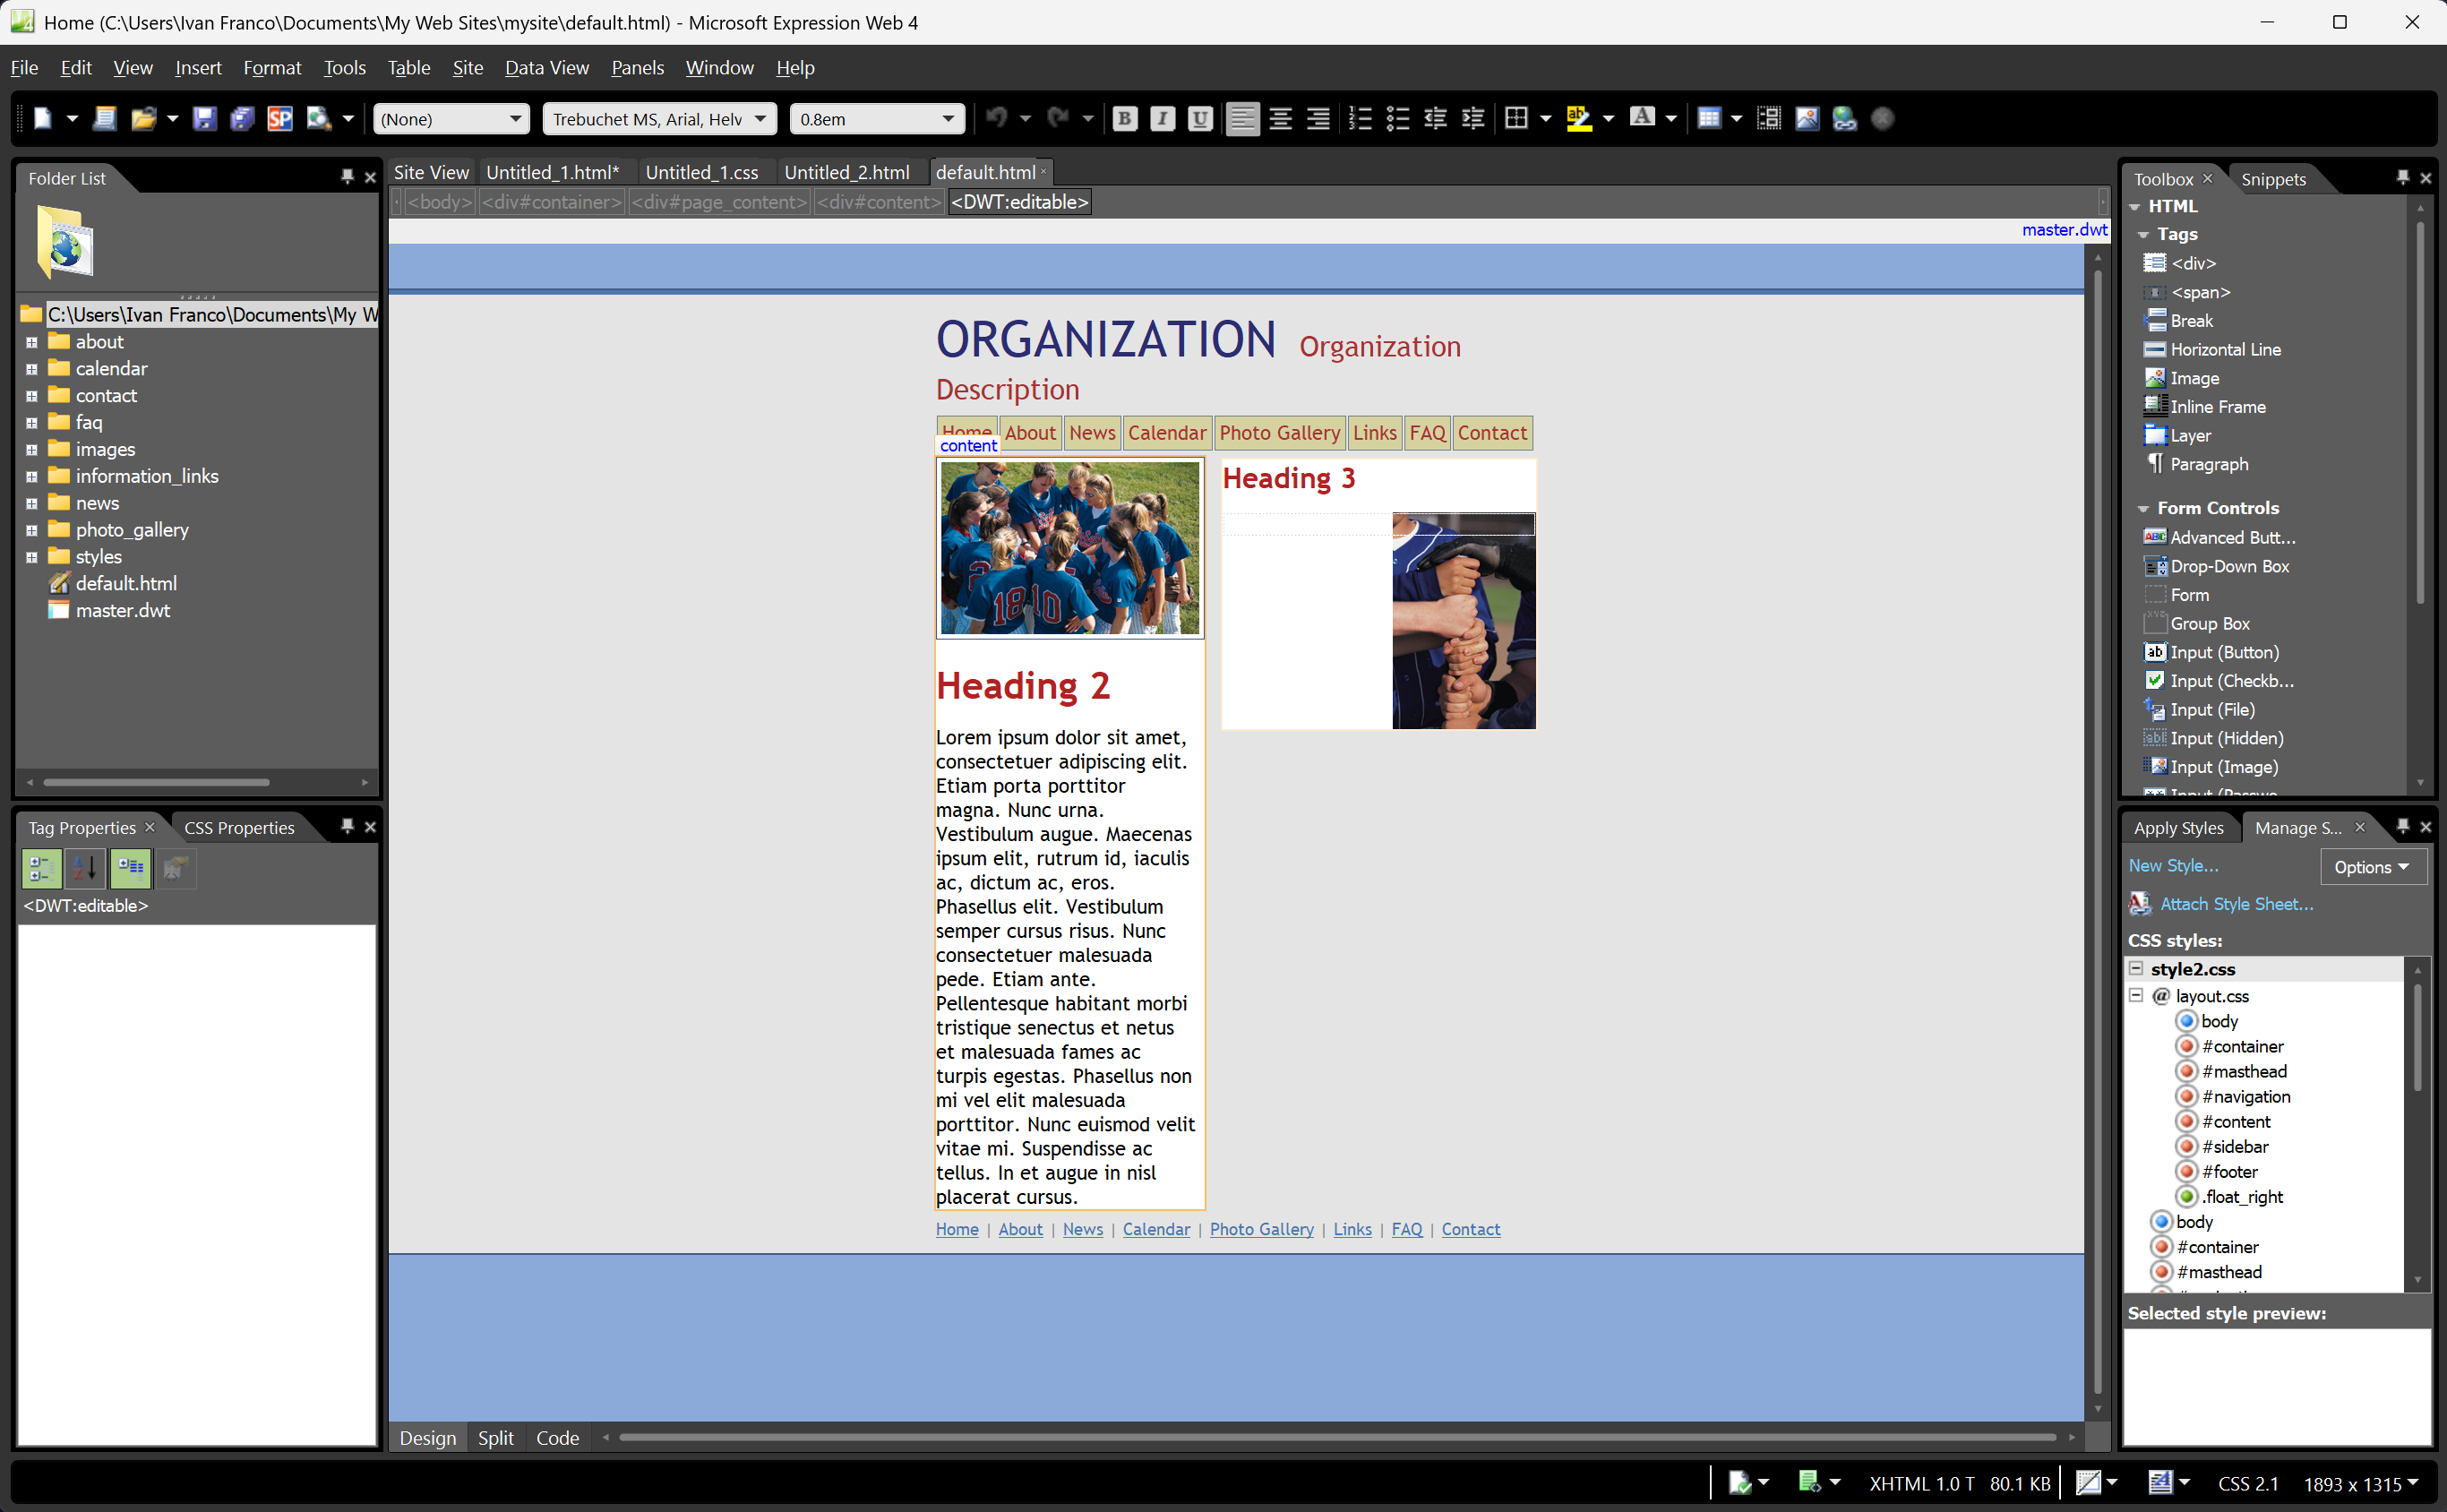Click the New Style link
This screenshot has width=2447, height=1512.
point(2173,865)
